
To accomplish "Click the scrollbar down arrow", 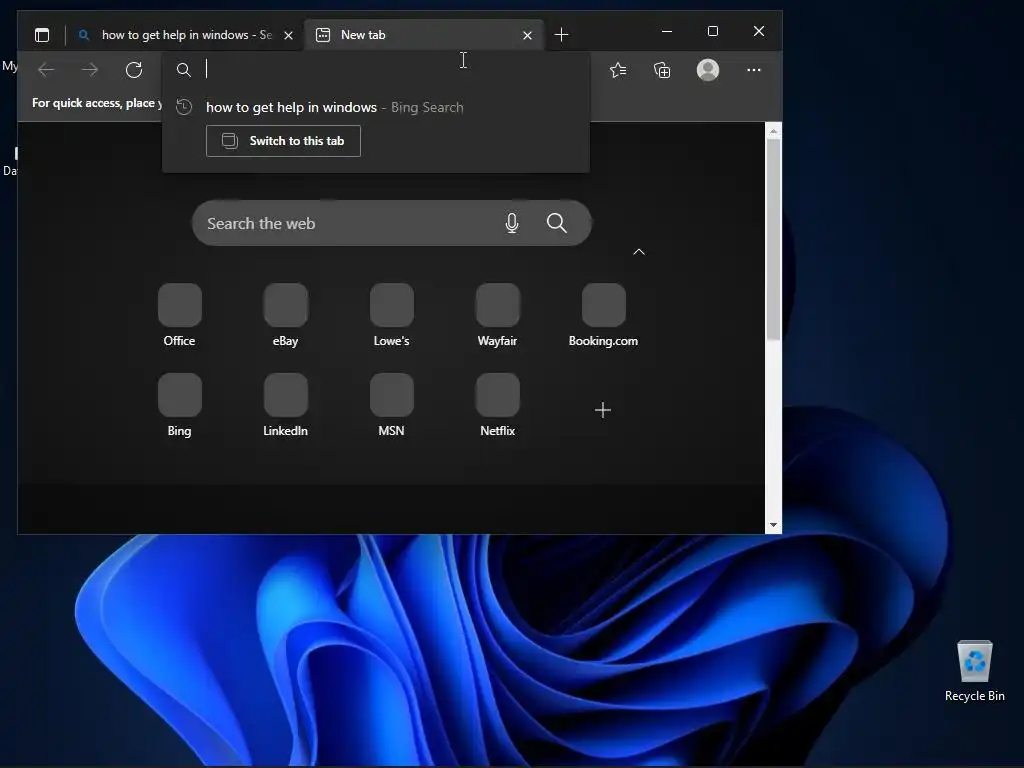I will tap(773, 525).
